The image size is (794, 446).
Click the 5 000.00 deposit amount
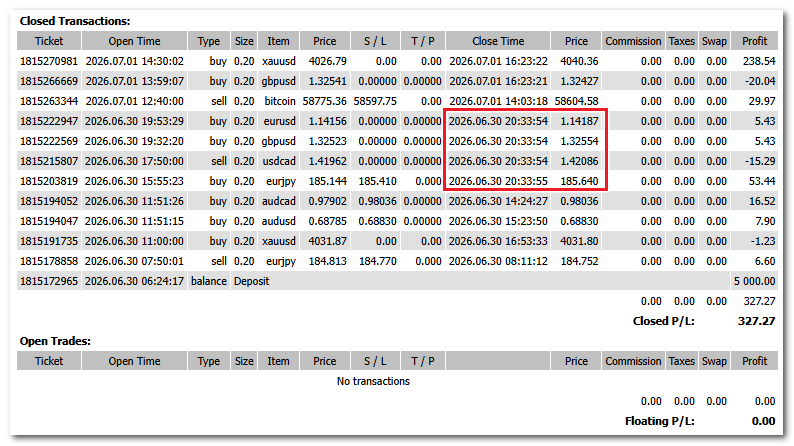point(755,281)
